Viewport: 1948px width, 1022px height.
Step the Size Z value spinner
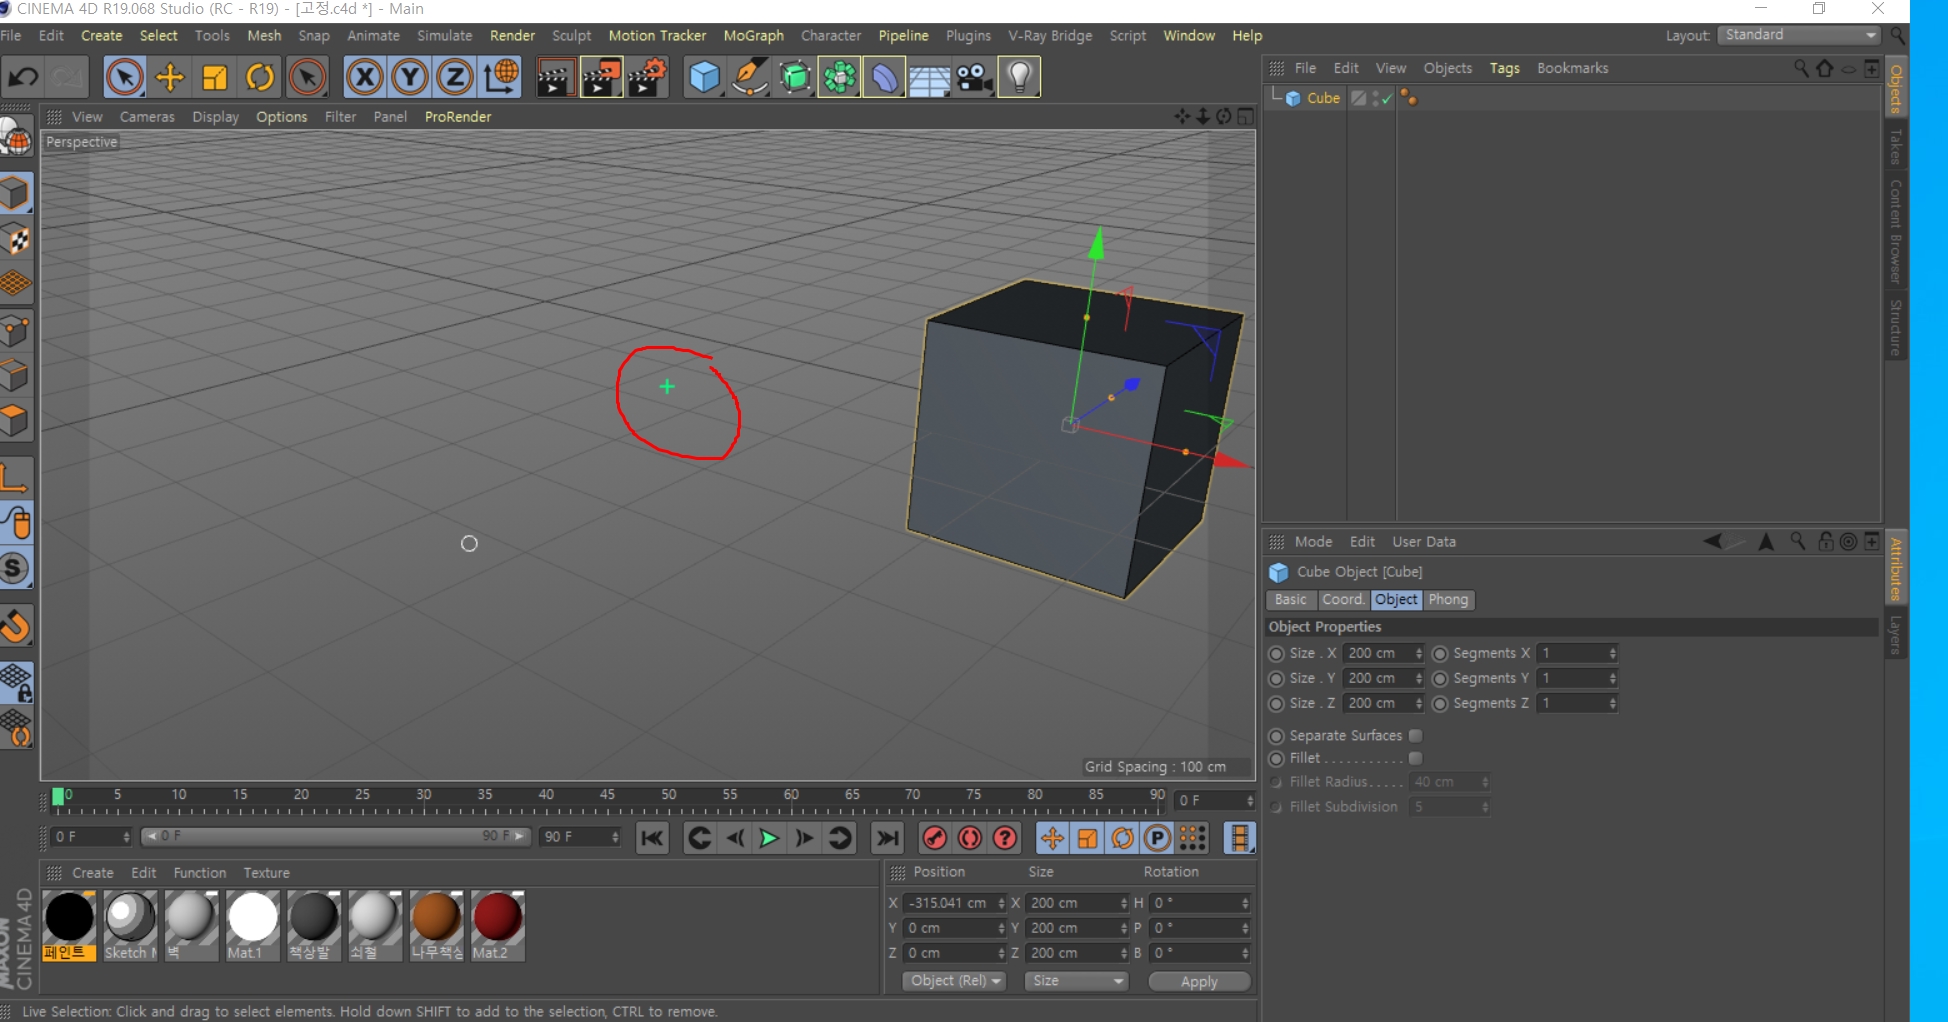point(1418,703)
